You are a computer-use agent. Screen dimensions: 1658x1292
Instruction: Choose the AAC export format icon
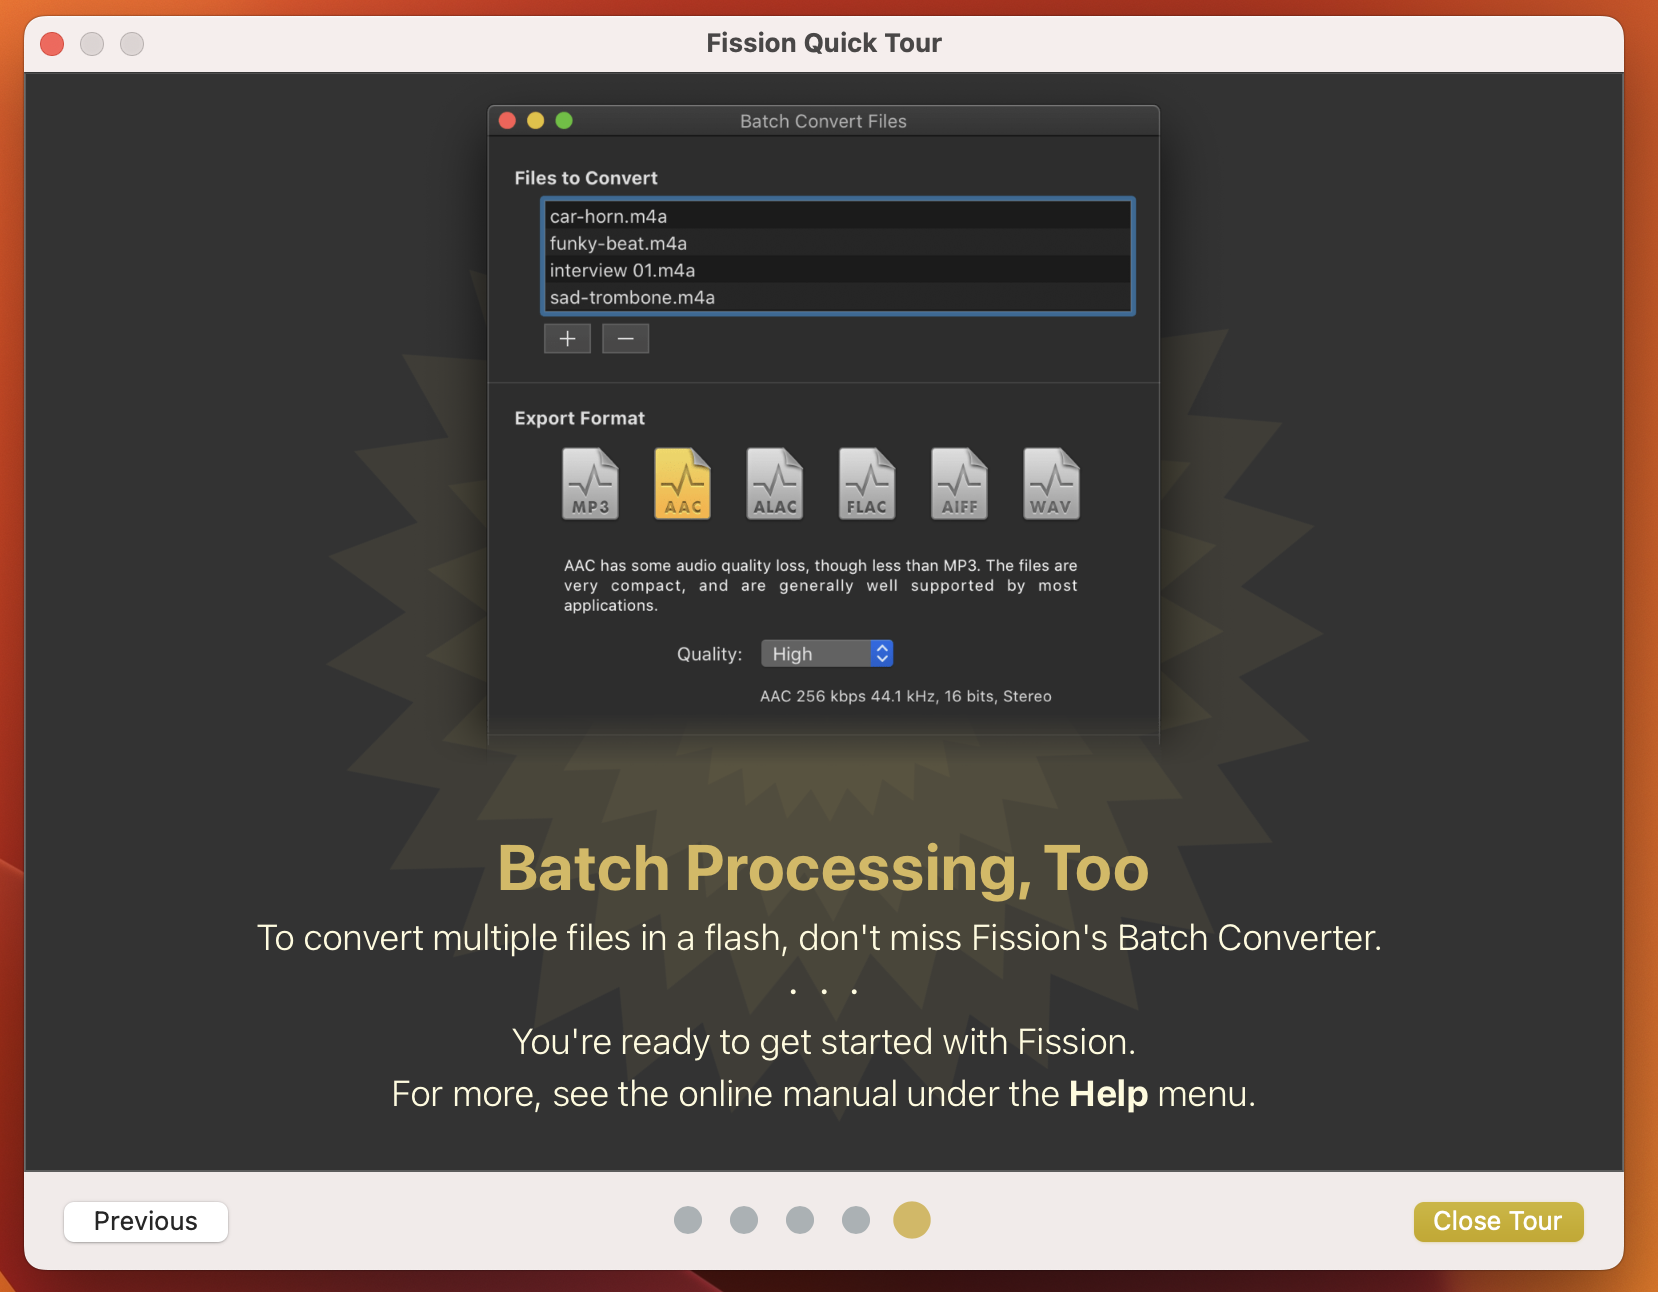[682, 484]
